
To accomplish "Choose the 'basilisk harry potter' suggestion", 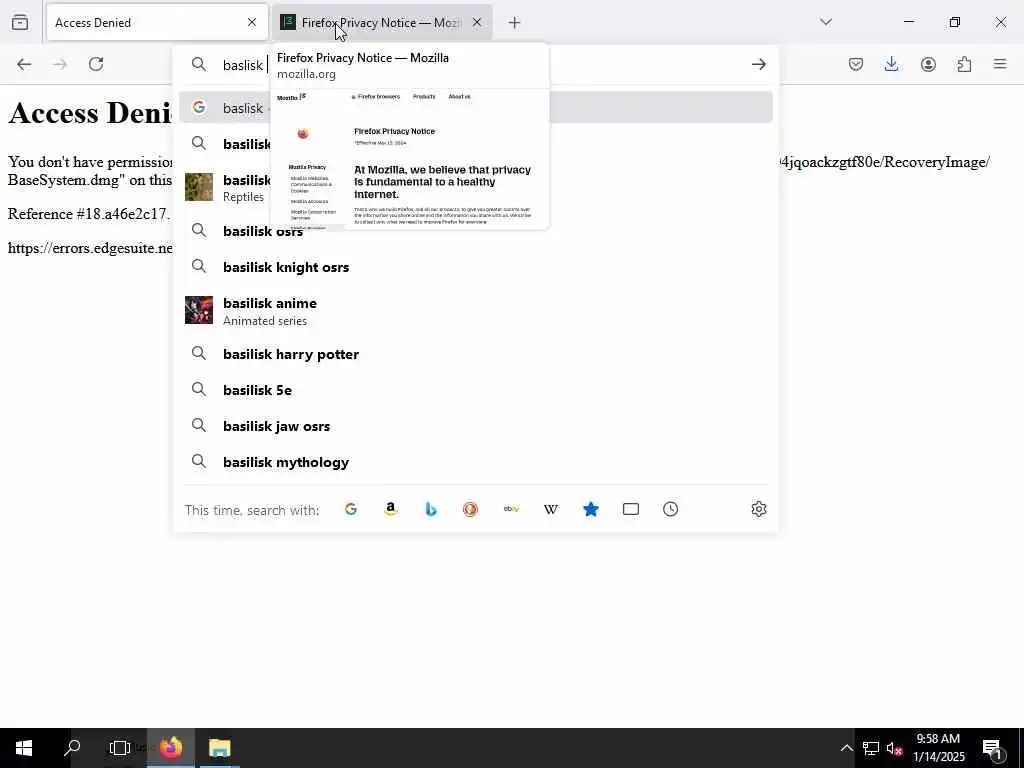I will point(475,354).
